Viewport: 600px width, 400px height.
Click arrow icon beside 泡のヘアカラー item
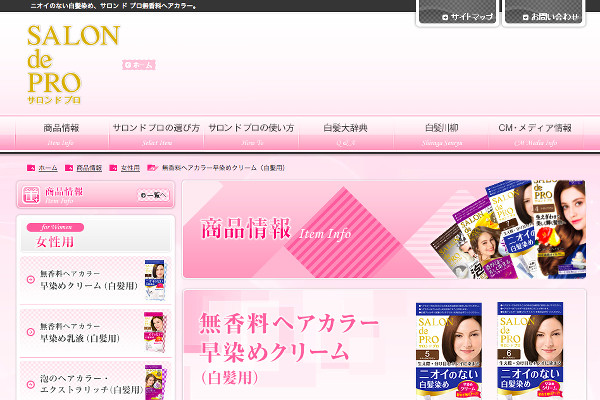31,385
